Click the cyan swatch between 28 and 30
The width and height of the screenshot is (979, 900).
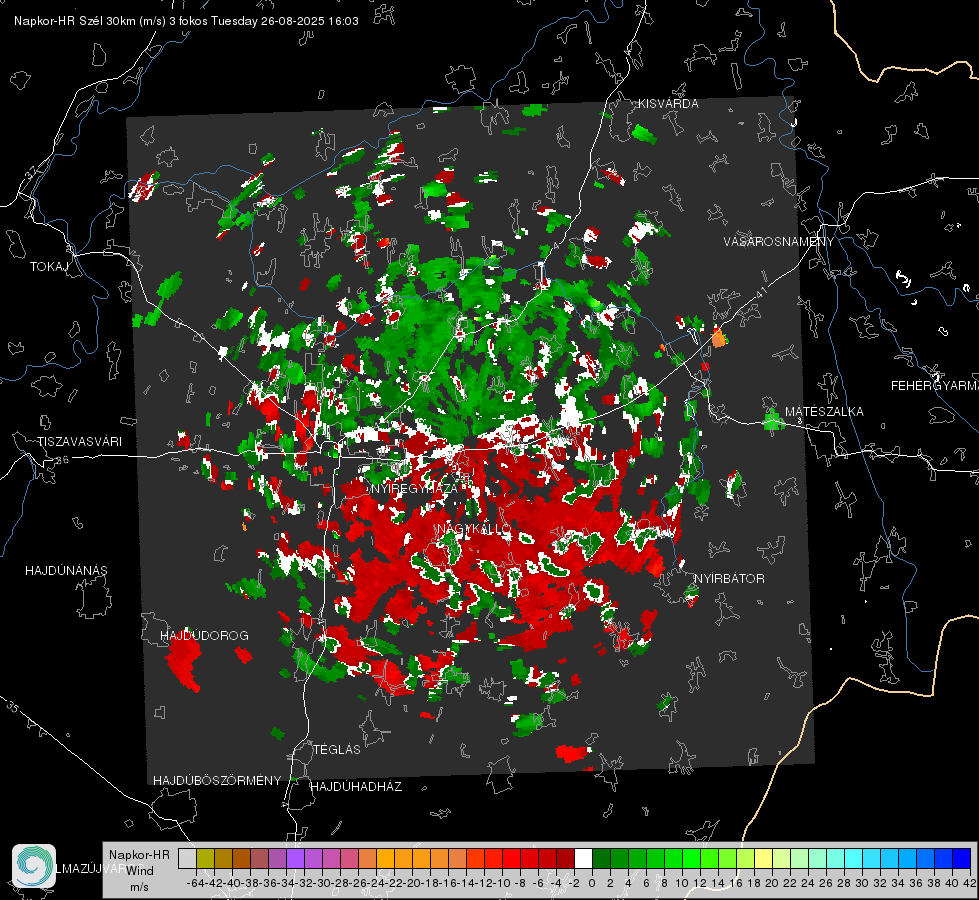click(854, 859)
